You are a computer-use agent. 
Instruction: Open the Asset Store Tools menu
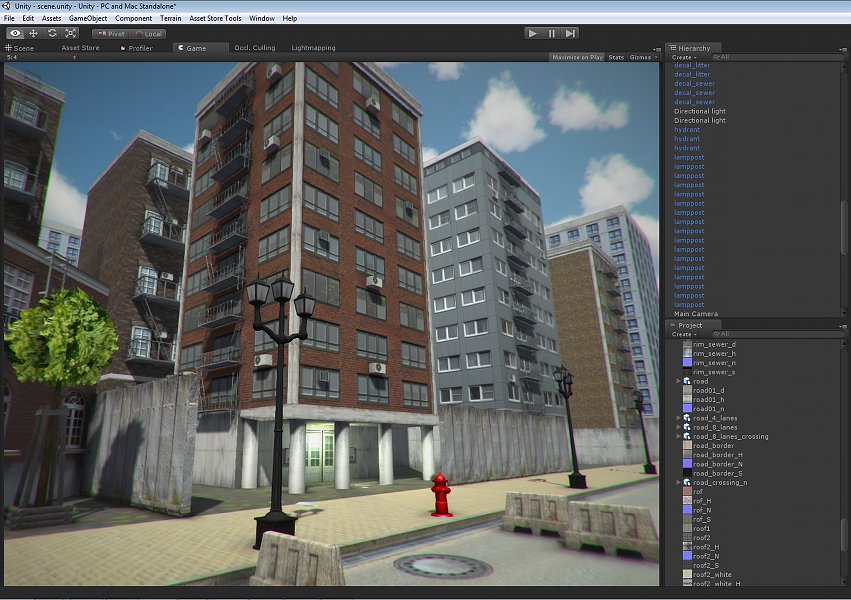(x=215, y=18)
